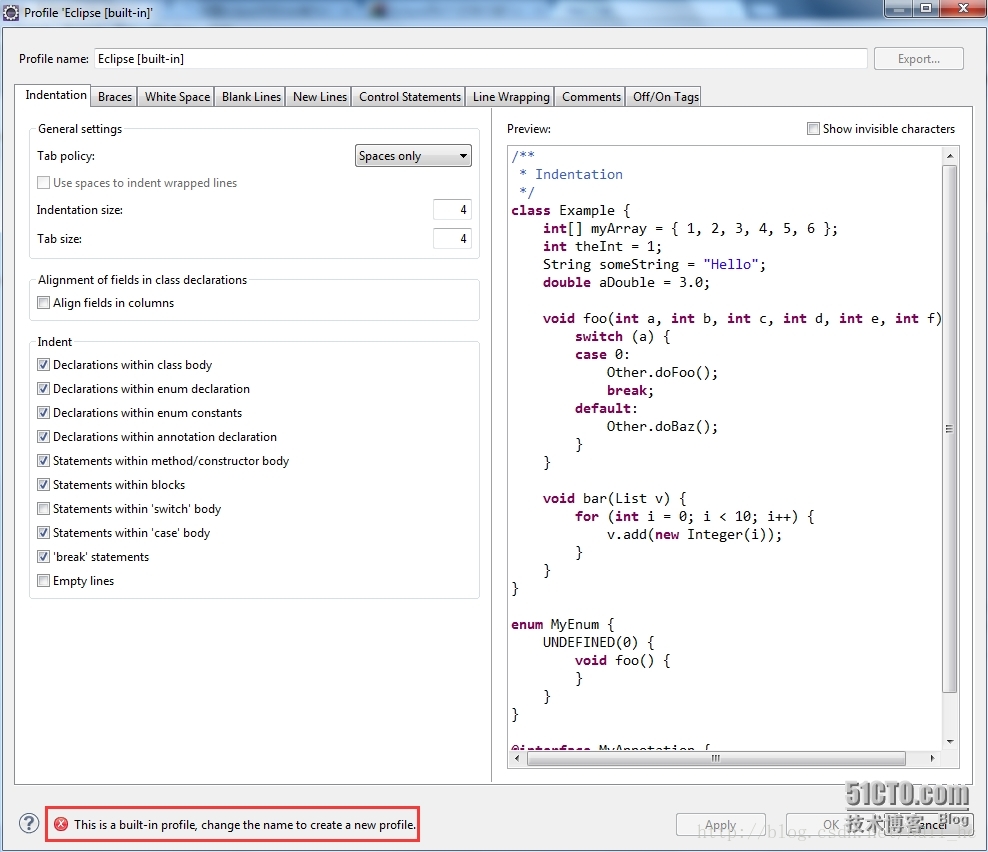The width and height of the screenshot is (988, 852).
Task: Click the preview scroll left arrow
Action: click(517, 758)
